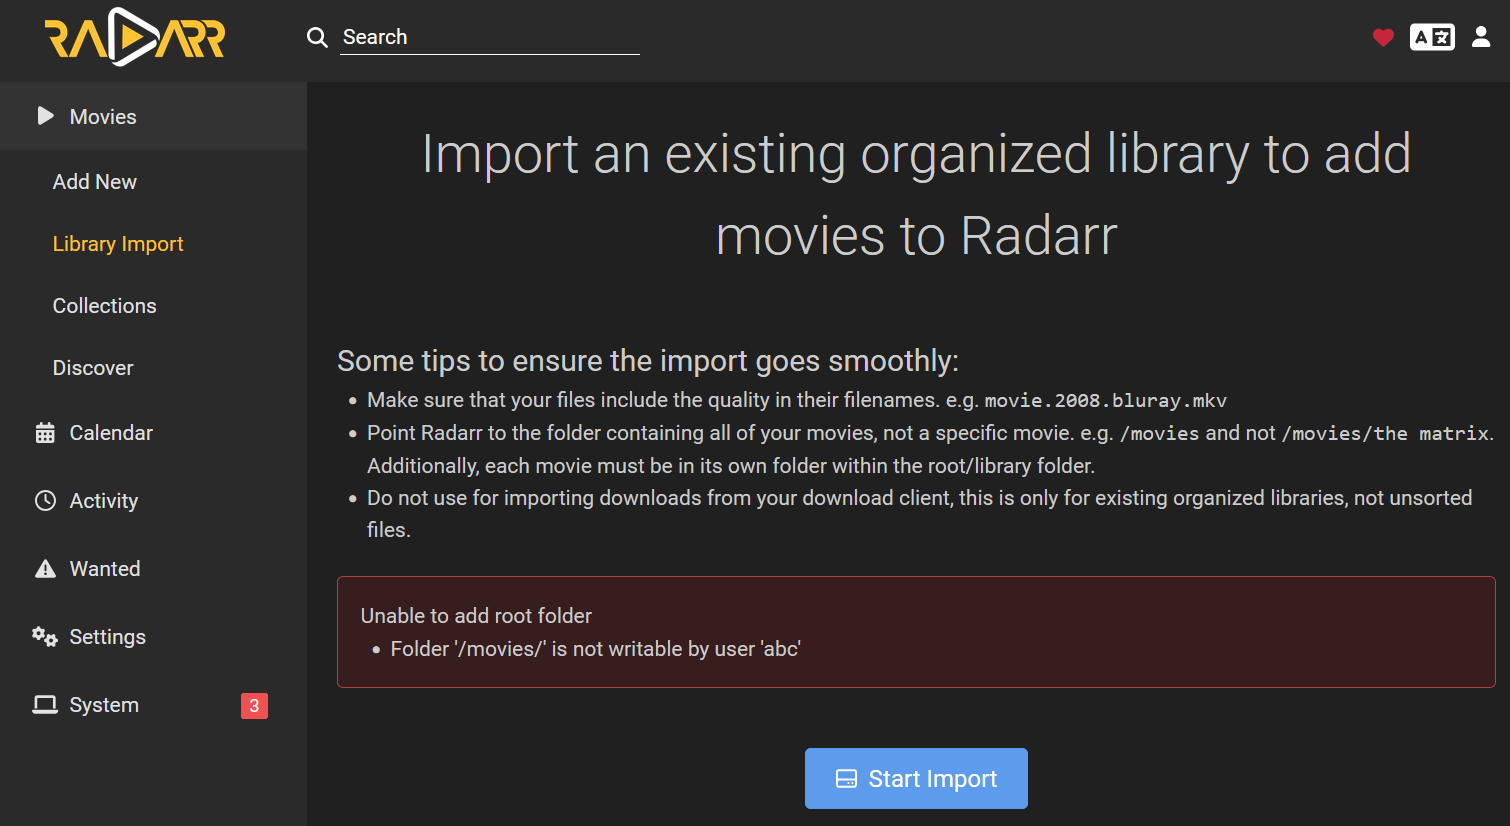
Task: Open the user profile icon
Action: click(1481, 37)
